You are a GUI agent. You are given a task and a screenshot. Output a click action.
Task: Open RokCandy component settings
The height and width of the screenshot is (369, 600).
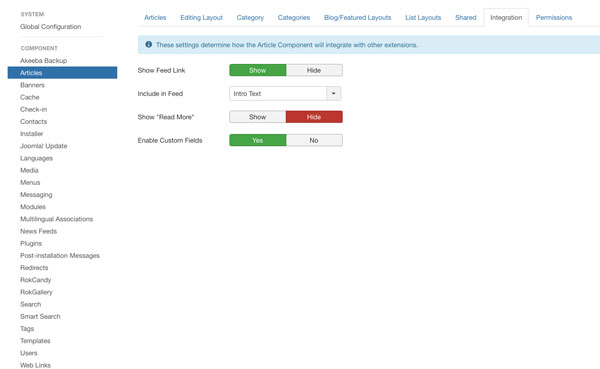(35, 280)
